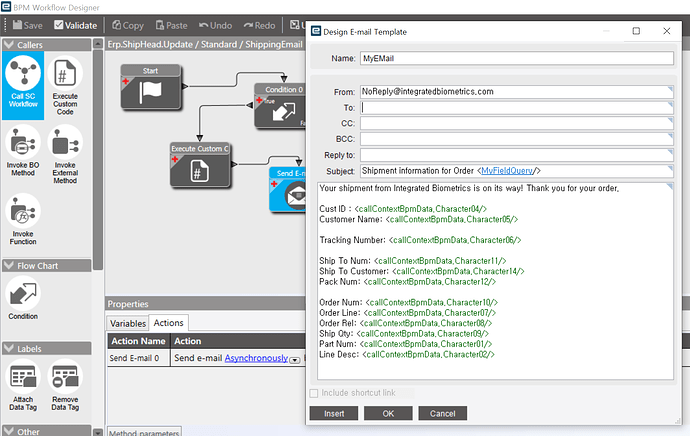Collapse the Flow Chart palette section

[9, 265]
